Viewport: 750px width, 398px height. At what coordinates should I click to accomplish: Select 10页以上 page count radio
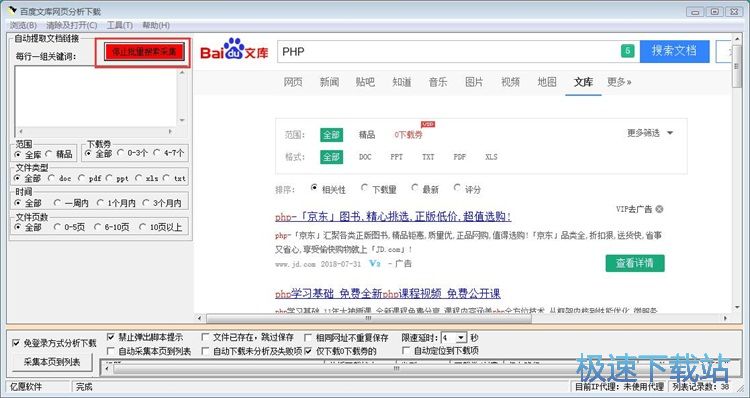[161, 227]
